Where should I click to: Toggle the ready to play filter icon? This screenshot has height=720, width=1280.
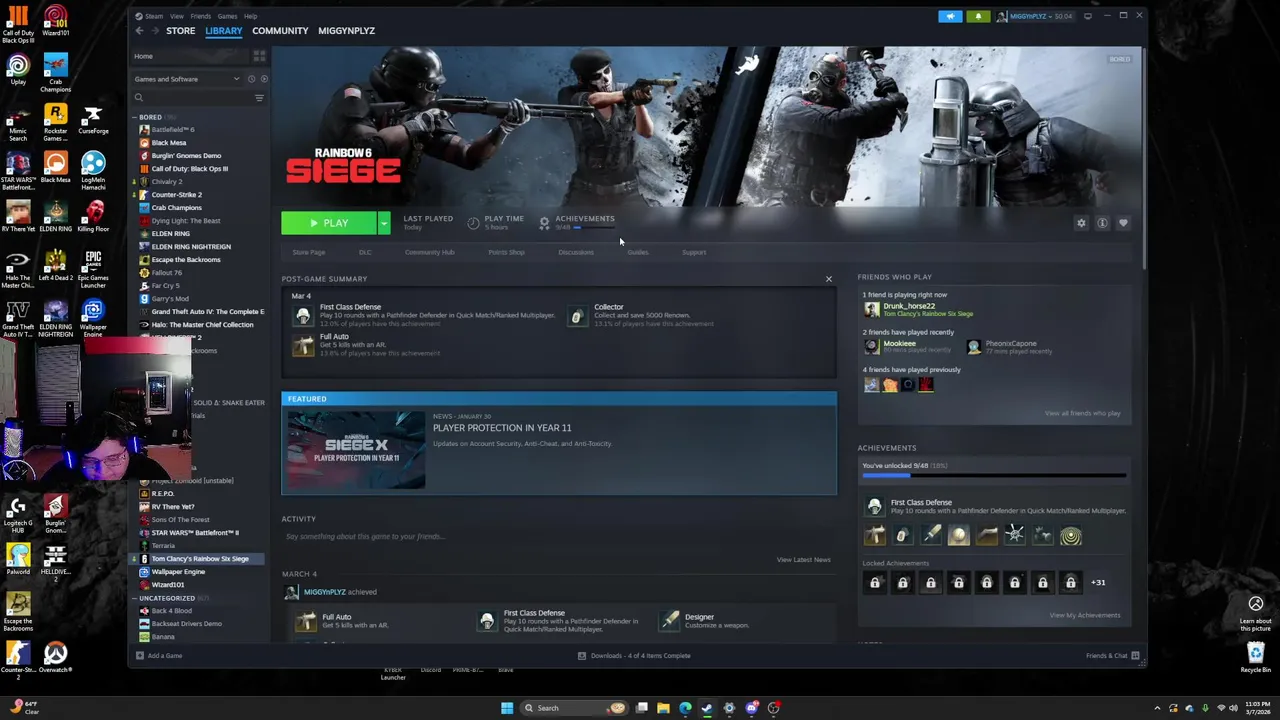pos(264,79)
